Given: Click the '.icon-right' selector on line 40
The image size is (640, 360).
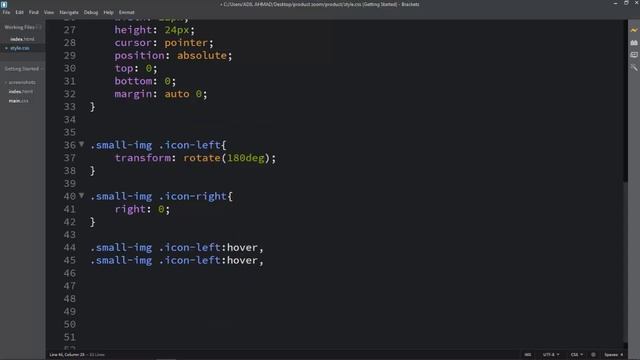Looking at the screenshot, I should pyautogui.click(x=193, y=196).
